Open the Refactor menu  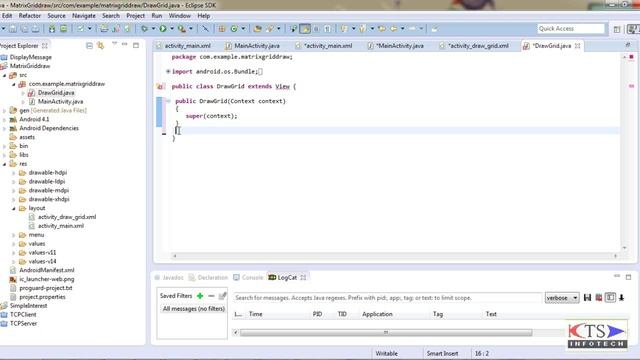(30, 16)
